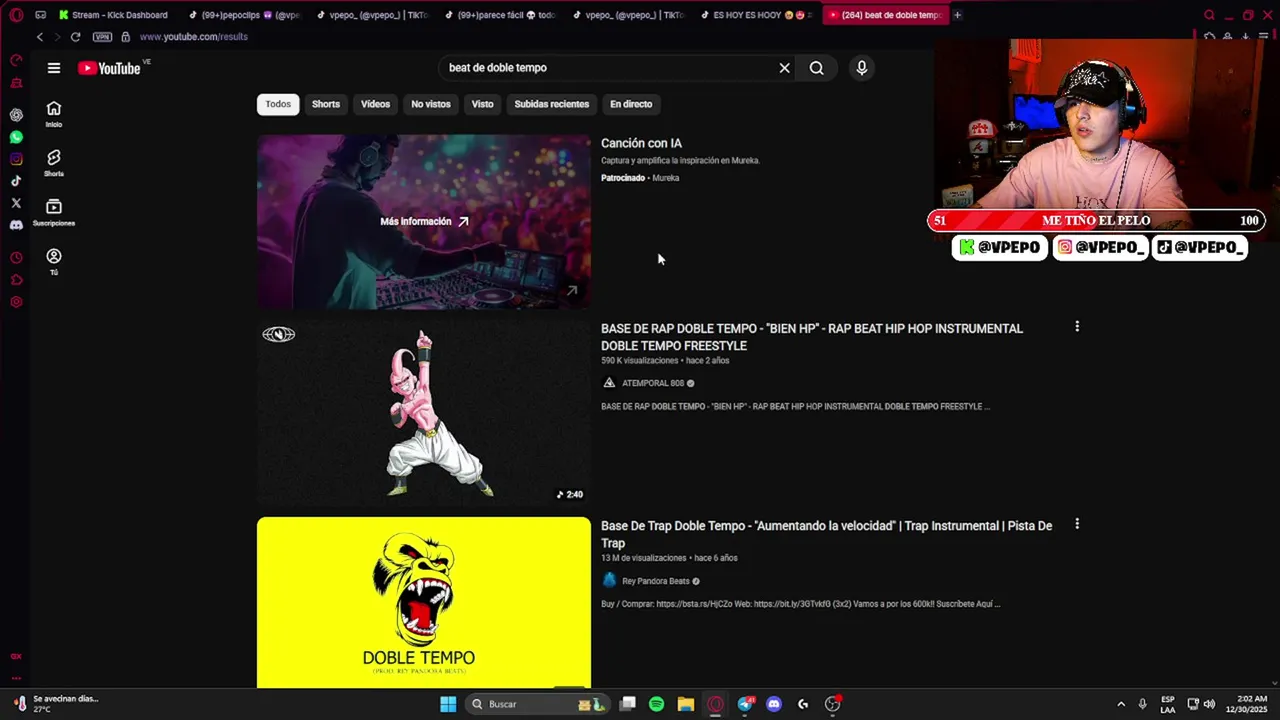Open a new browser tab with plus
This screenshot has height=720, width=1280.
(x=957, y=15)
